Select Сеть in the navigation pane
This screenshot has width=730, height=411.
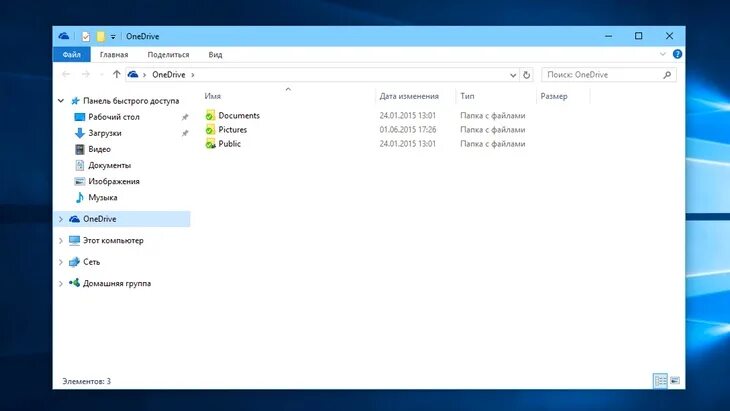[91, 262]
